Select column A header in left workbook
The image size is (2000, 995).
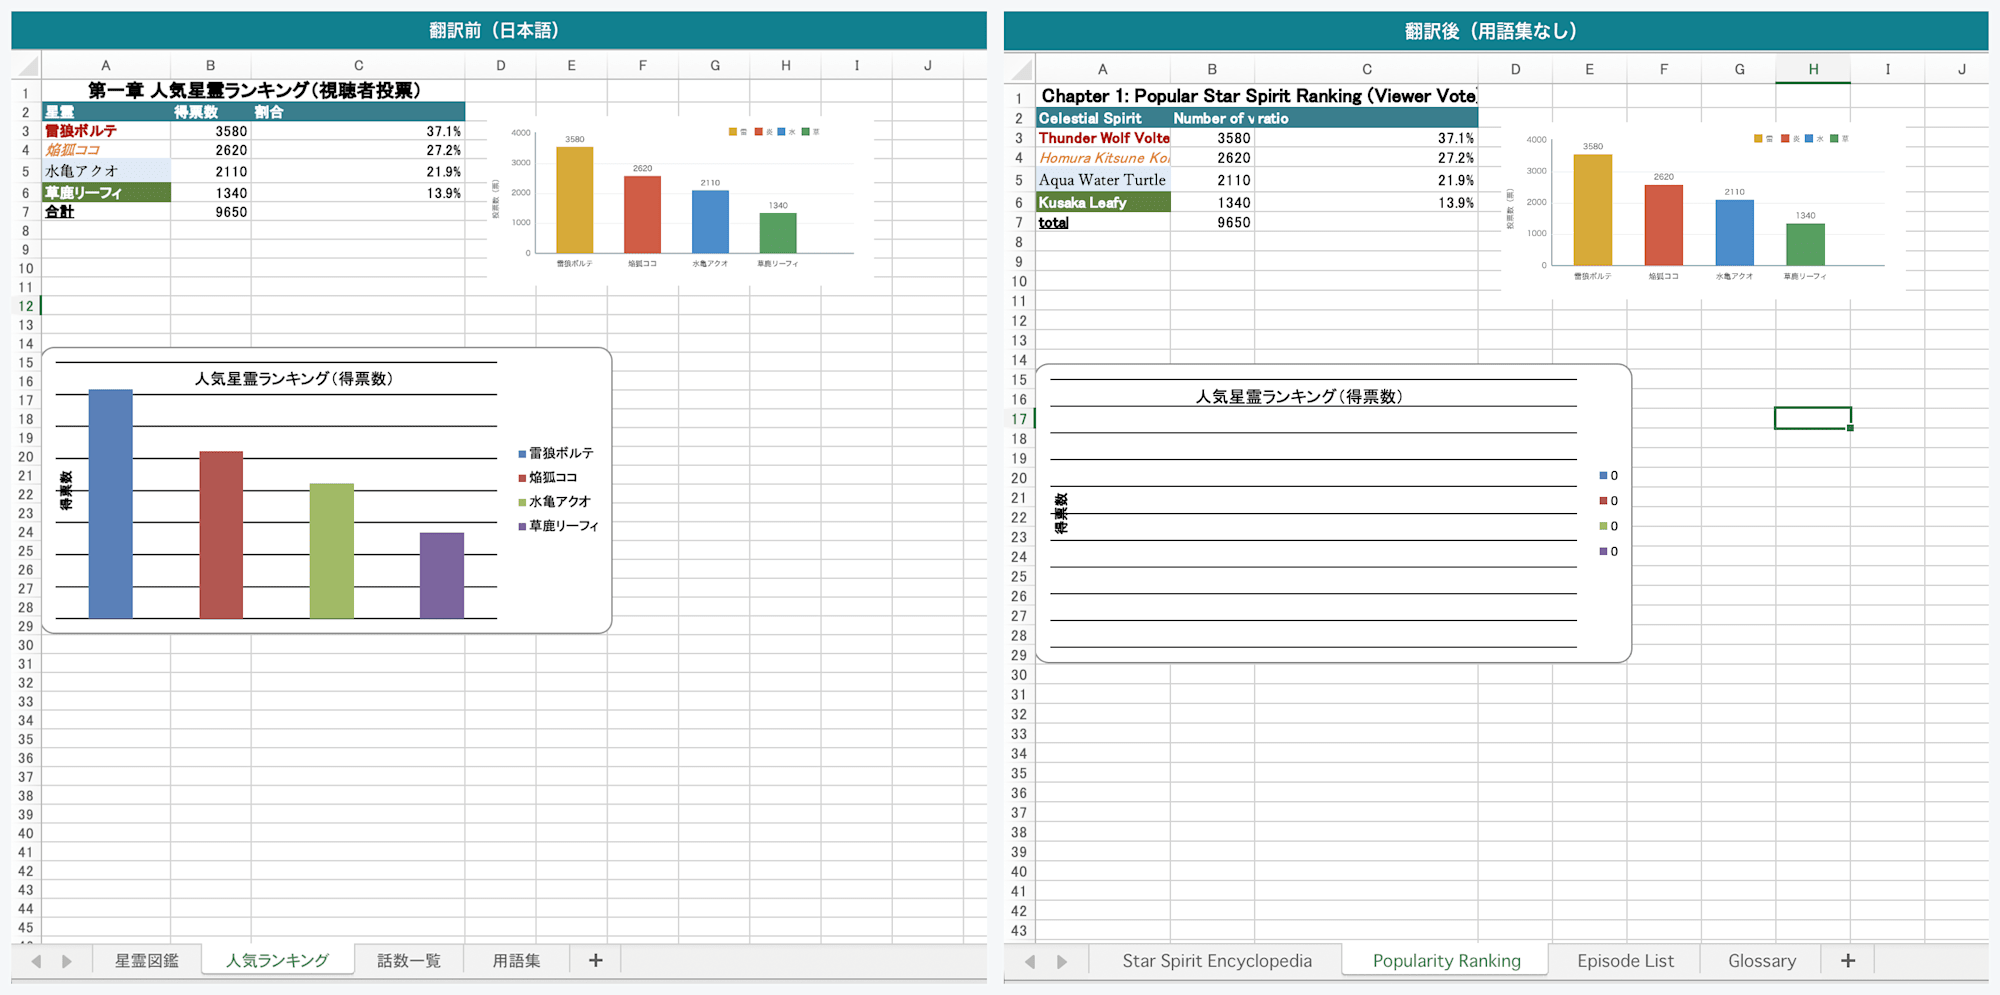[x=106, y=65]
